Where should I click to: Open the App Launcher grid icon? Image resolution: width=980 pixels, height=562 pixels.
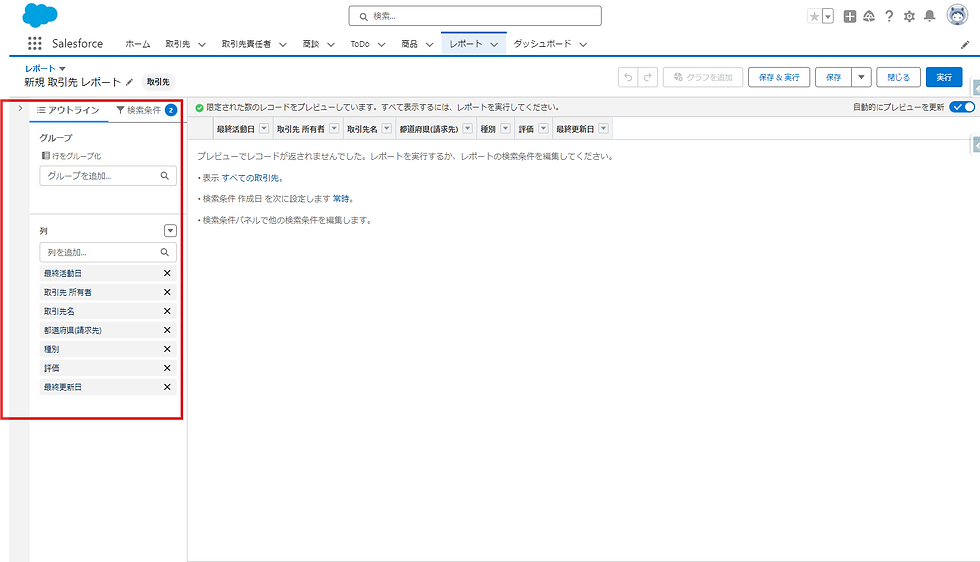(34, 43)
